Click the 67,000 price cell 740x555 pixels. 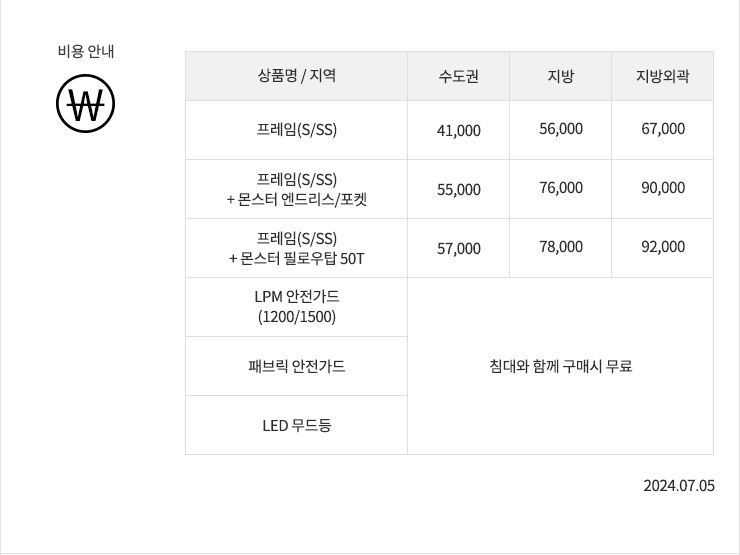pyautogui.click(x=663, y=130)
